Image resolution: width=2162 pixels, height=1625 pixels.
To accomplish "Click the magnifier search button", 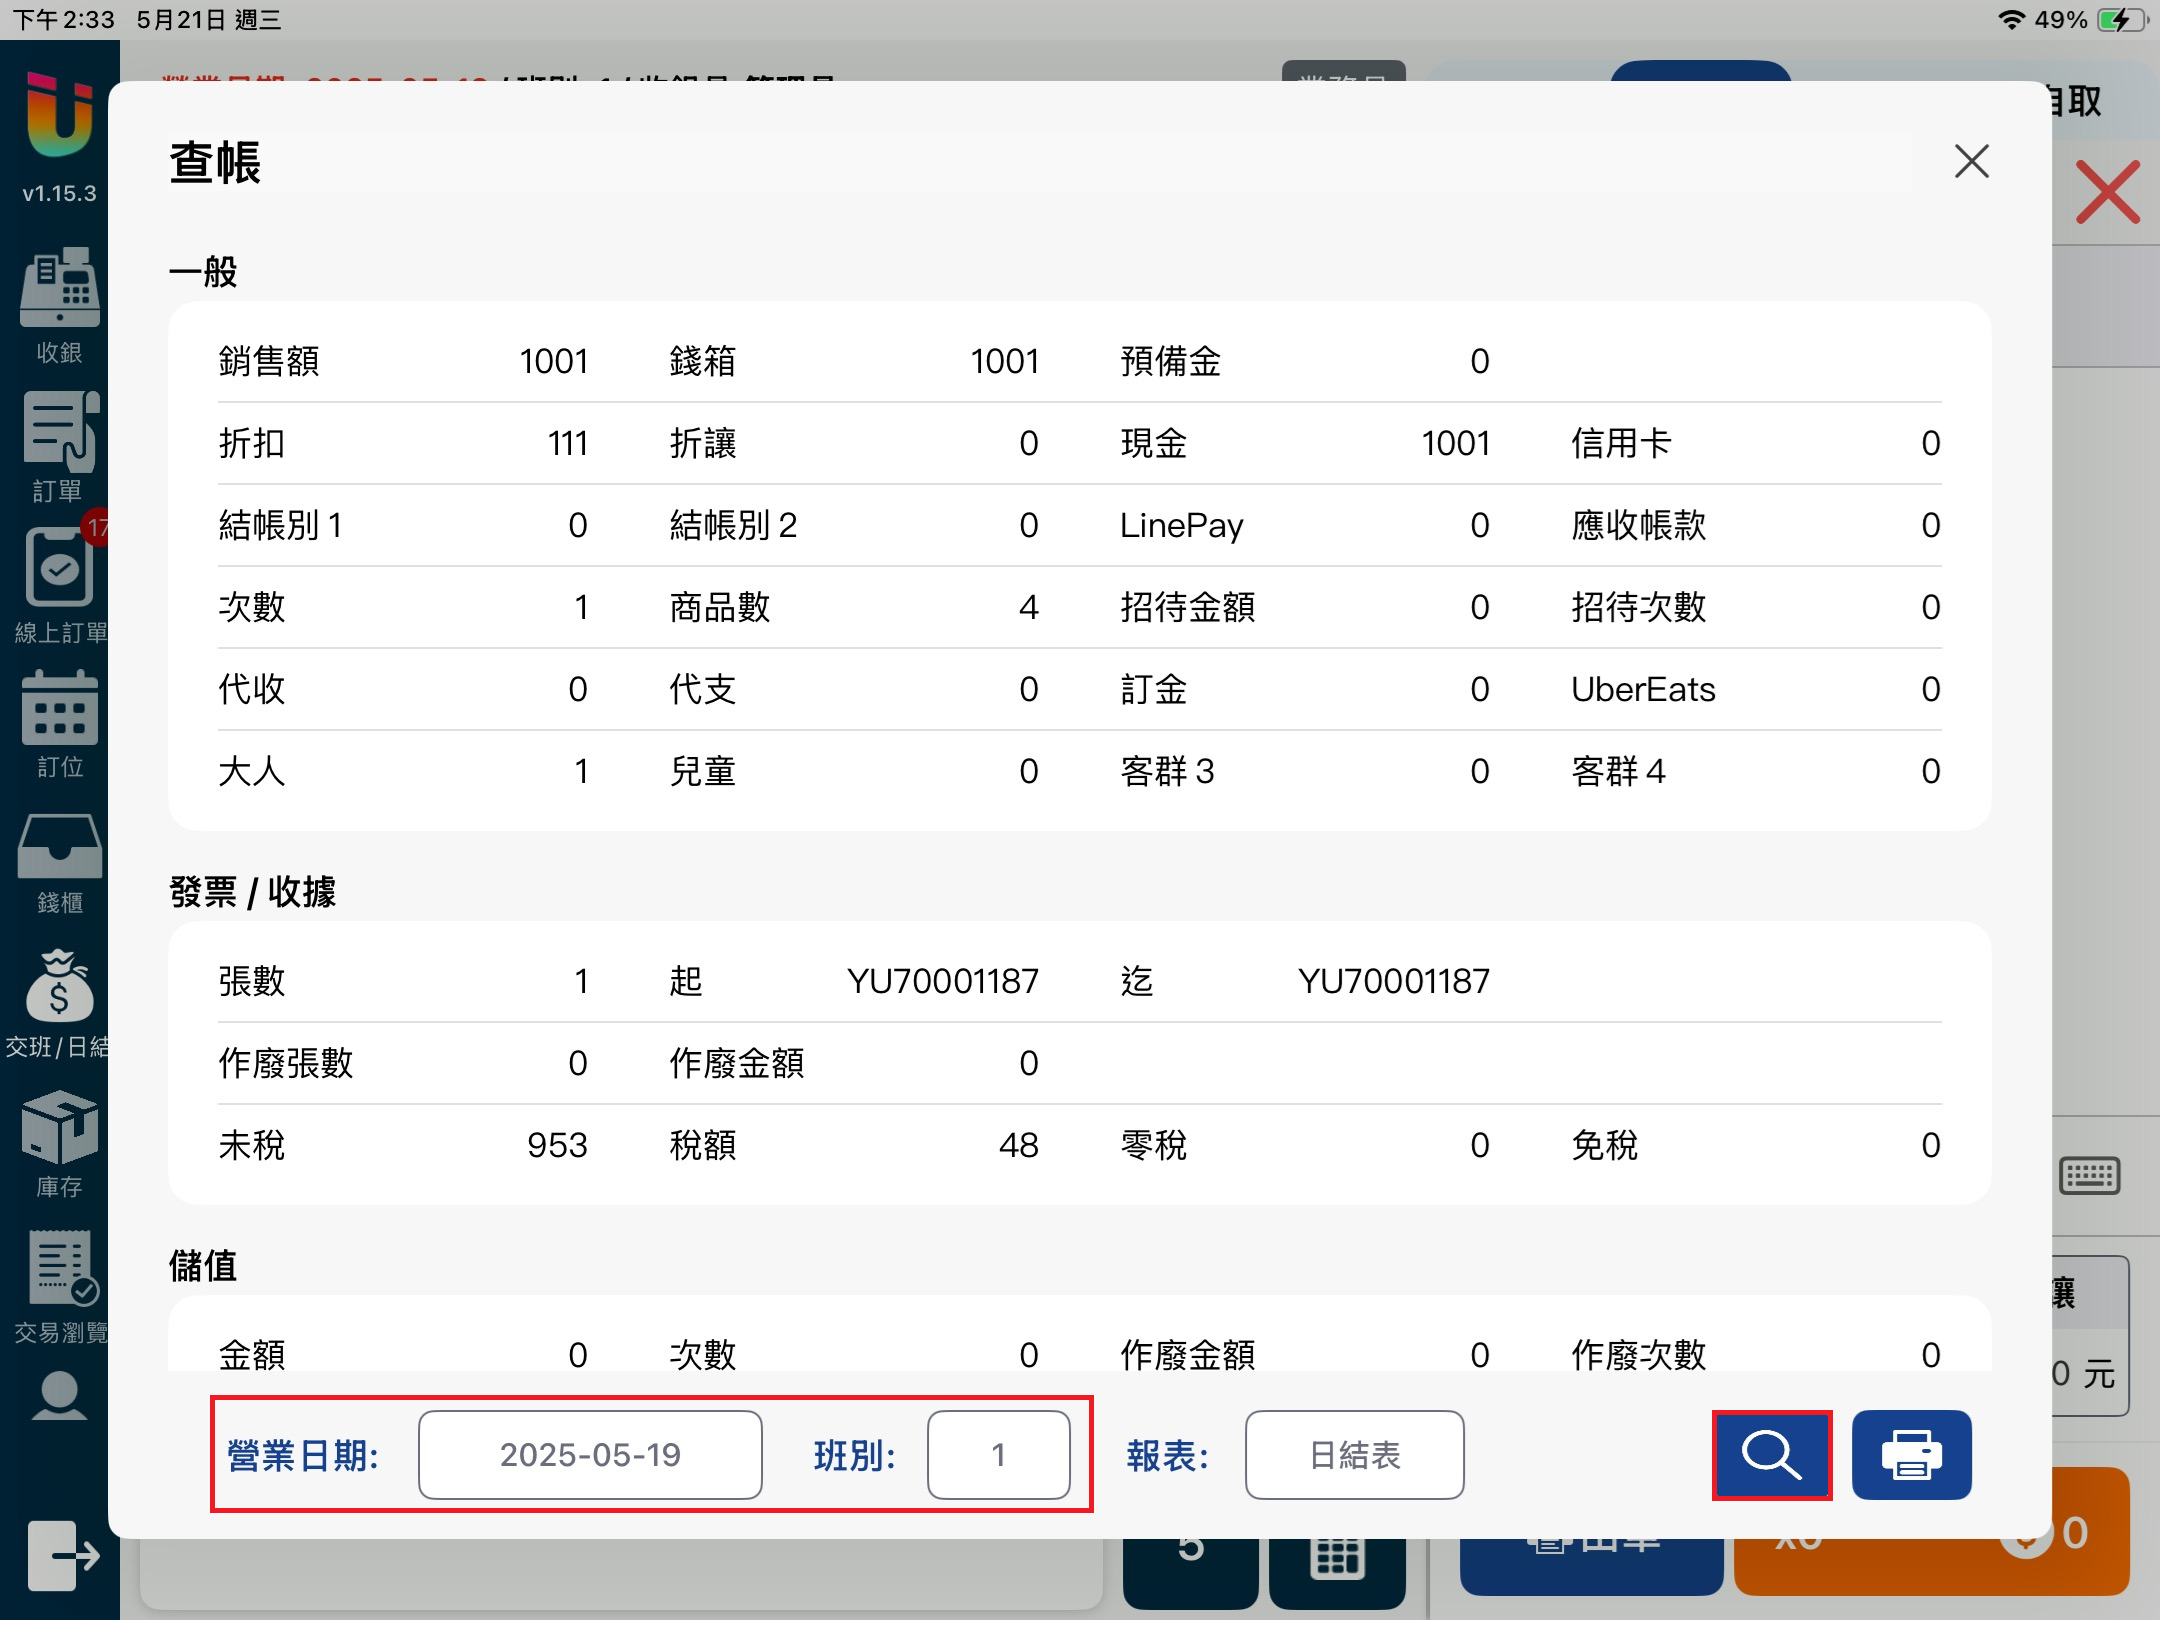I will [1771, 1455].
